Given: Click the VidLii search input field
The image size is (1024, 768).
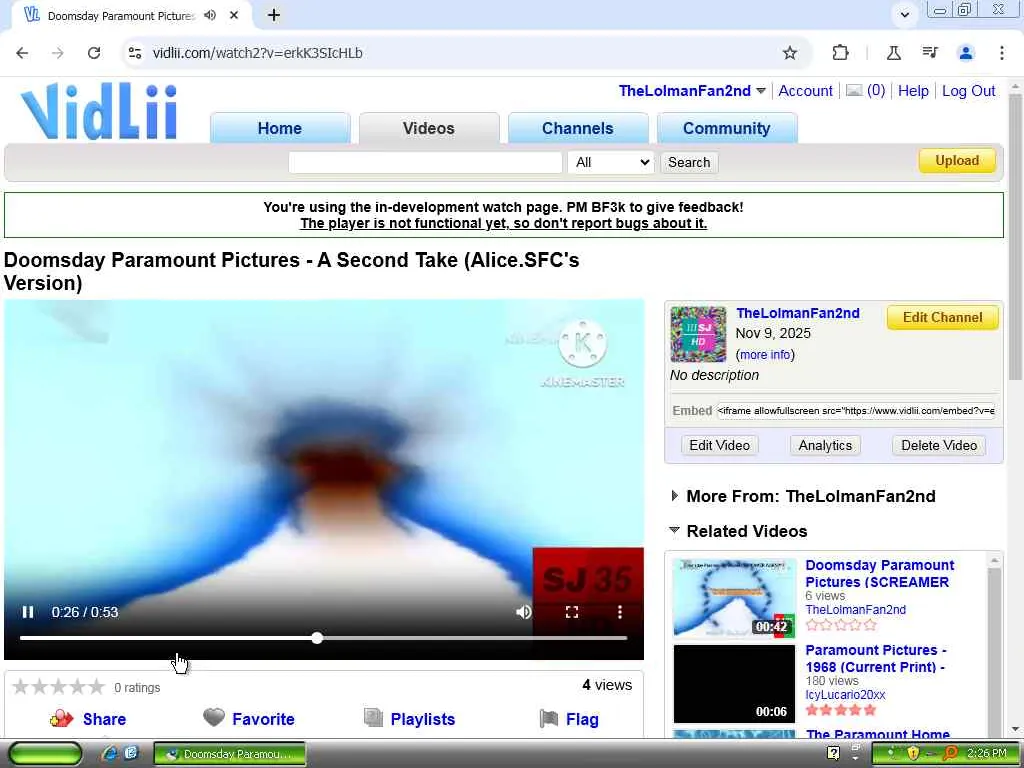Looking at the screenshot, I should [425, 163].
